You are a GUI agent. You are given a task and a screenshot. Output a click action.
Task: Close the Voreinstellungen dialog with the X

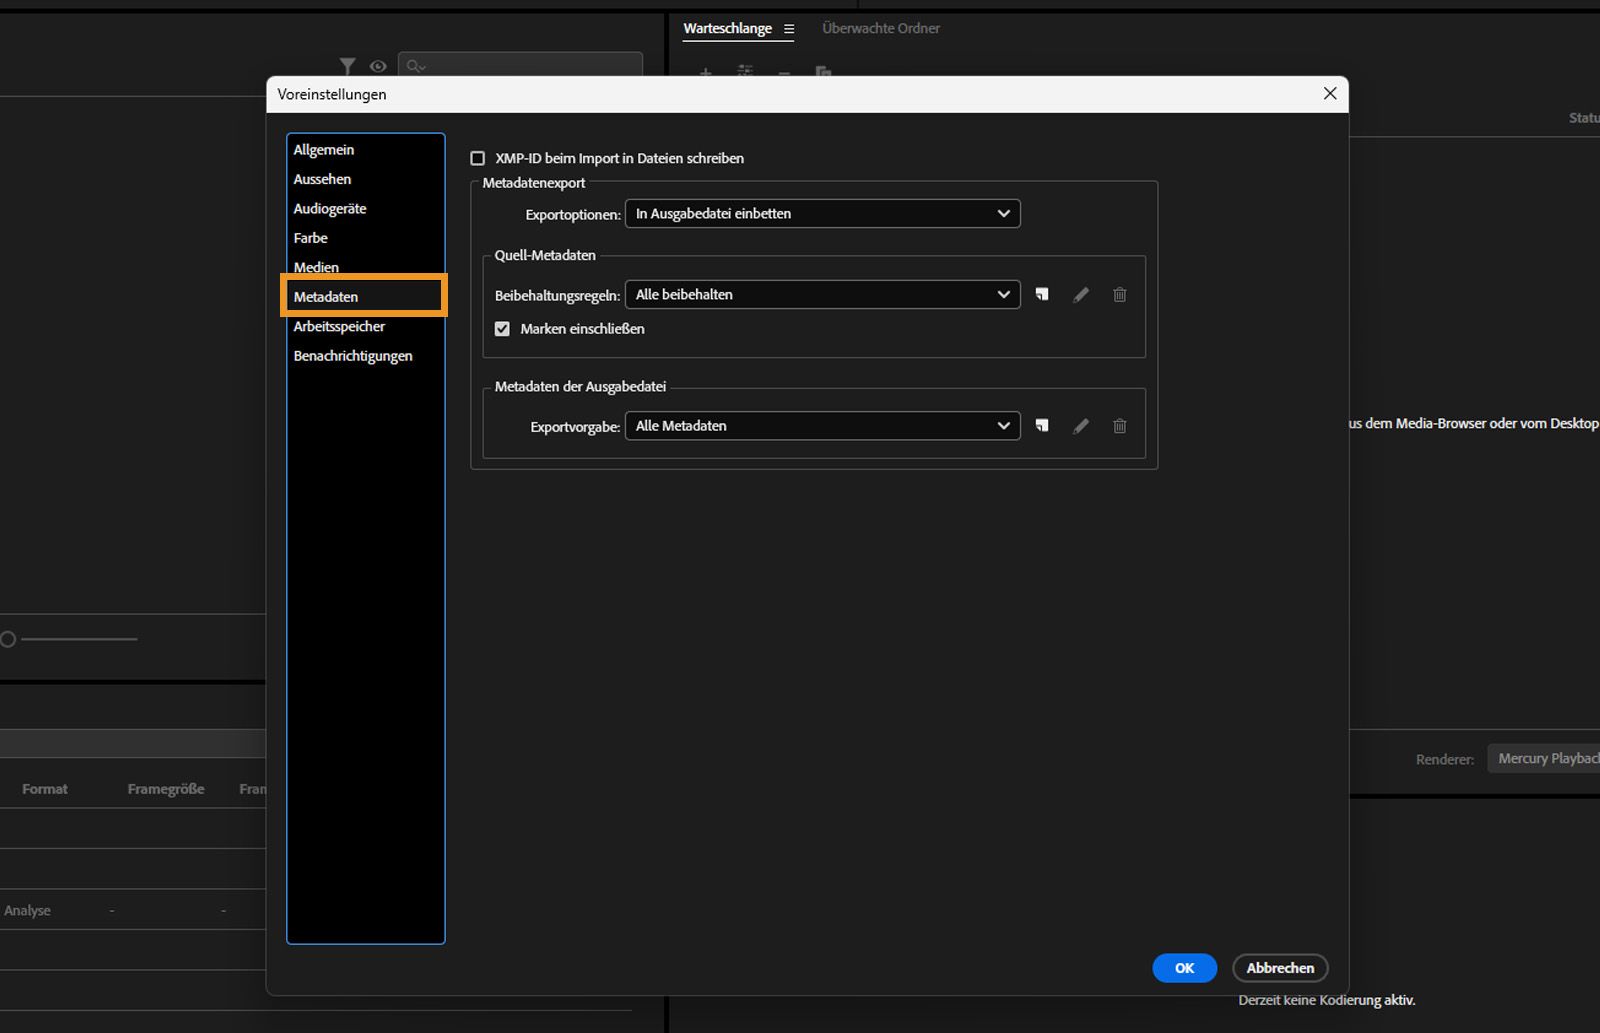[x=1330, y=93]
